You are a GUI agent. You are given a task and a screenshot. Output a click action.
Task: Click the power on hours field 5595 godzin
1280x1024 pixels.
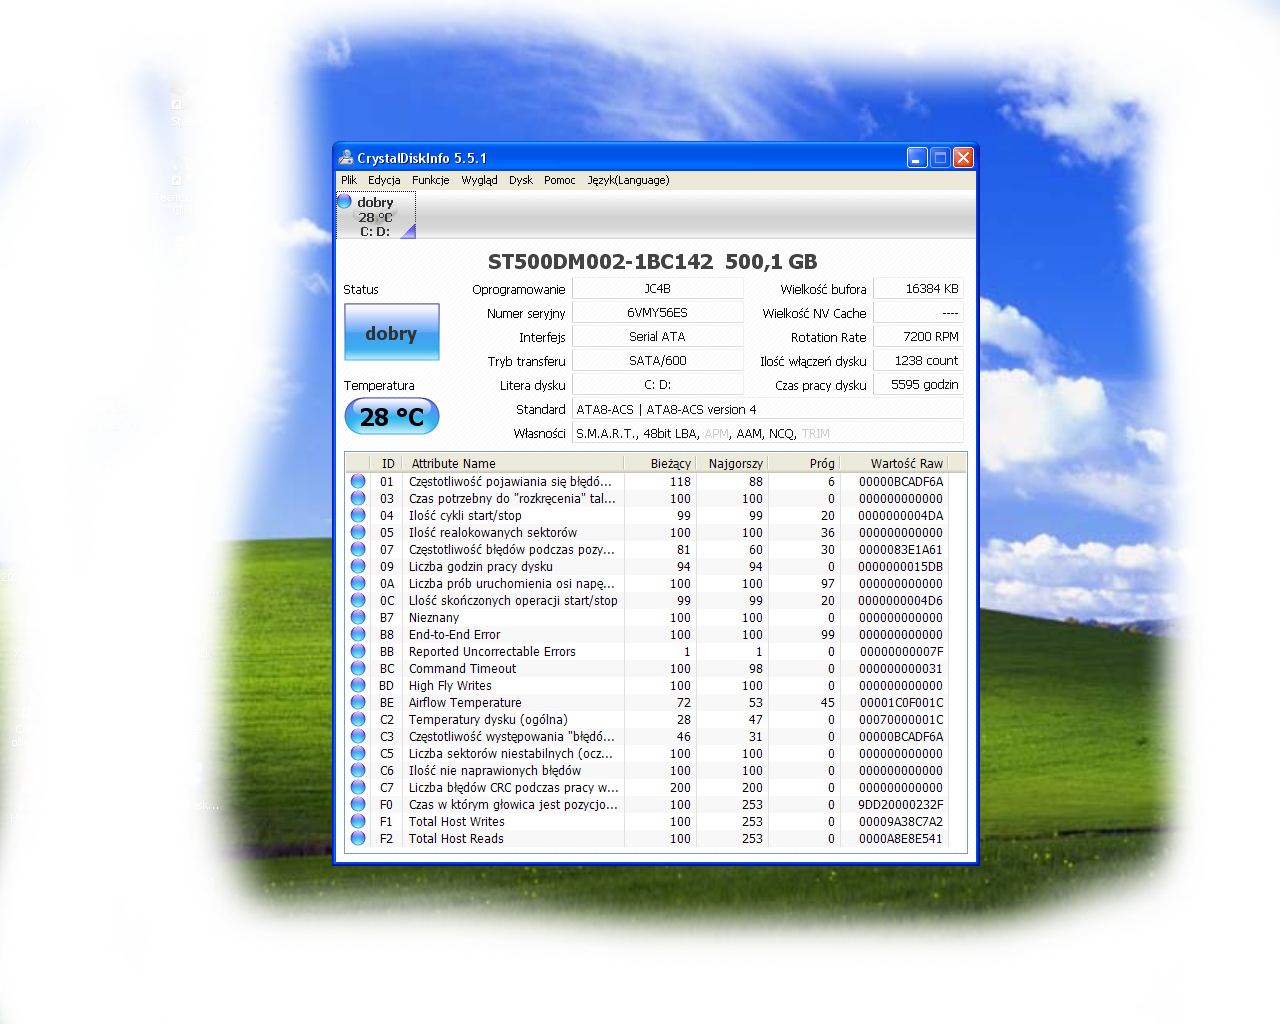918,384
